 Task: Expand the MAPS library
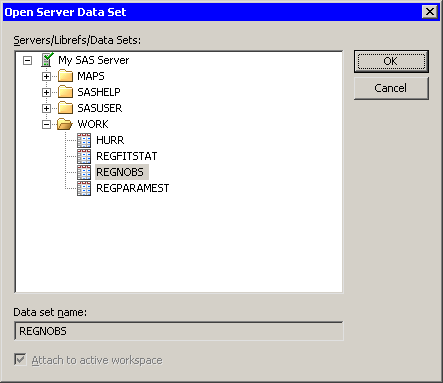tap(46, 76)
